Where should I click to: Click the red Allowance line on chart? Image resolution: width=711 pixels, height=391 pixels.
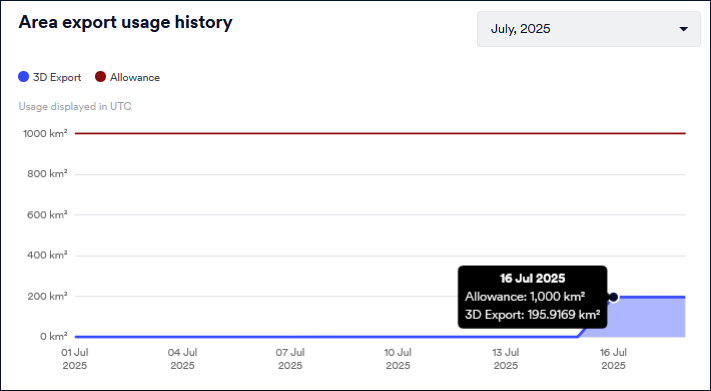(x=380, y=133)
